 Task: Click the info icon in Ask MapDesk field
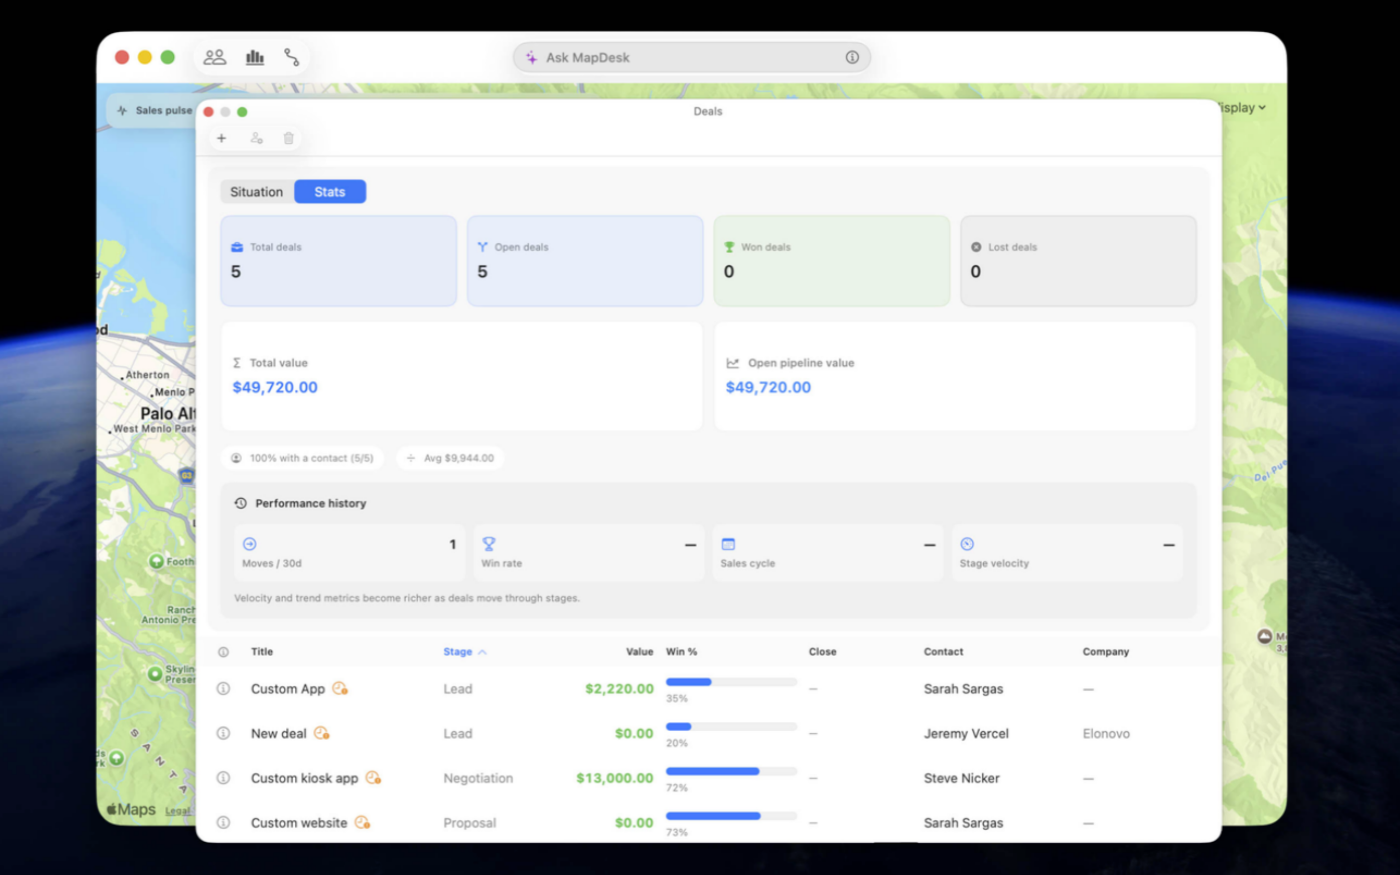[852, 57]
